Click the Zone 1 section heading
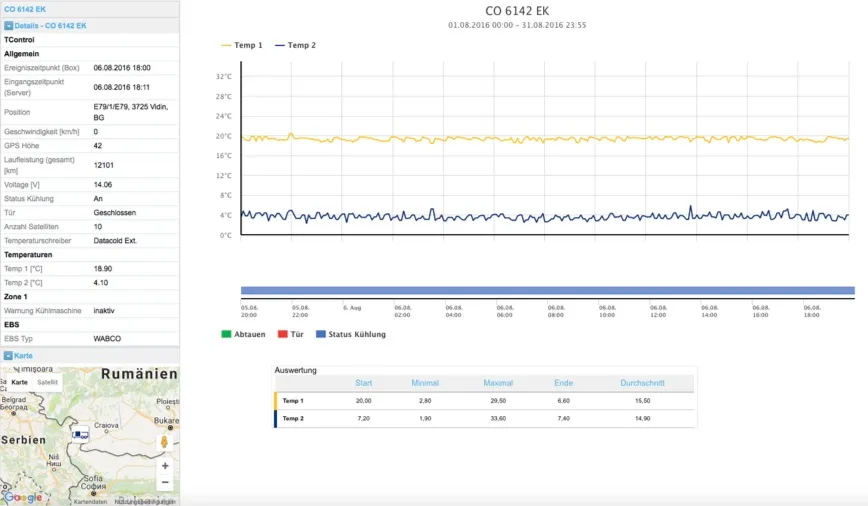Screen dimensions: 868x506 coord(16,297)
